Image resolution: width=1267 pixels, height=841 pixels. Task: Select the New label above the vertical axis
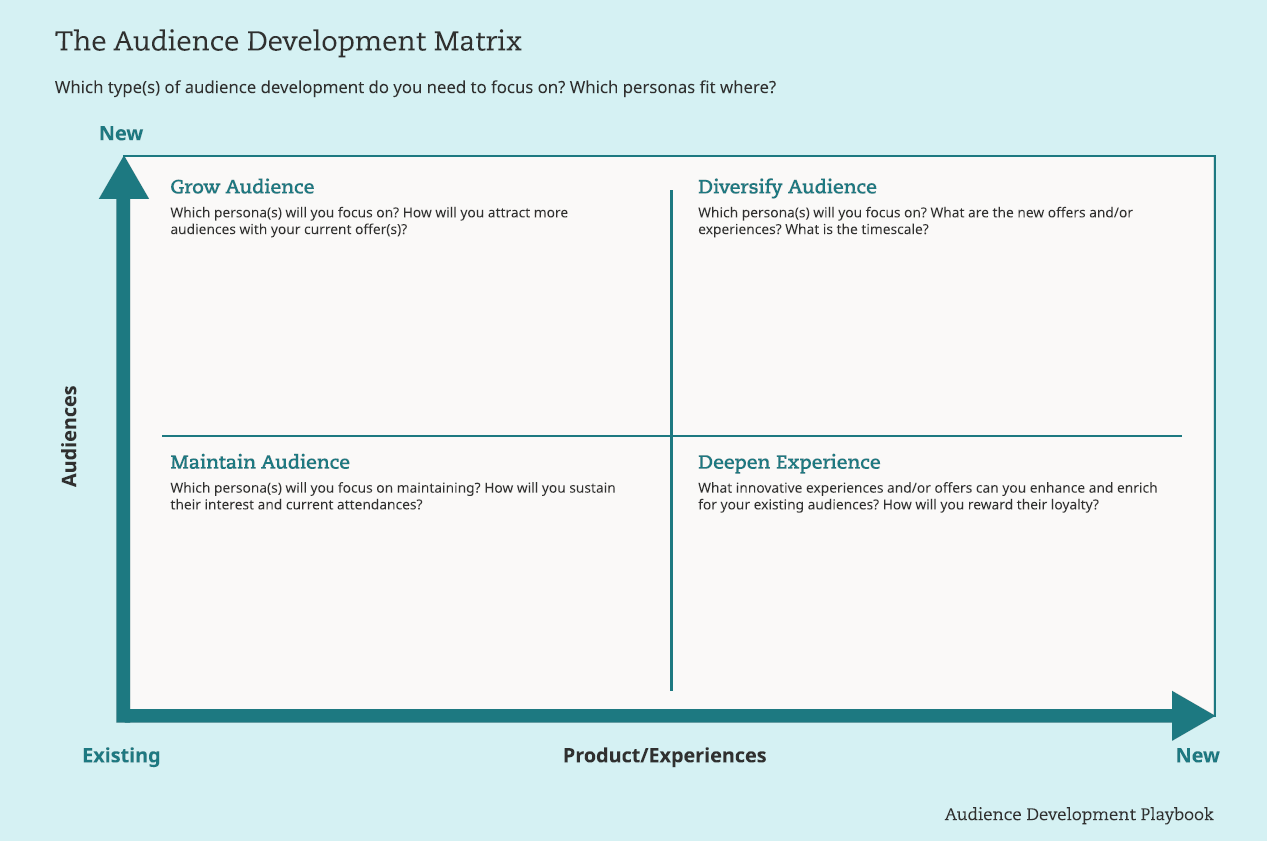coord(121,134)
